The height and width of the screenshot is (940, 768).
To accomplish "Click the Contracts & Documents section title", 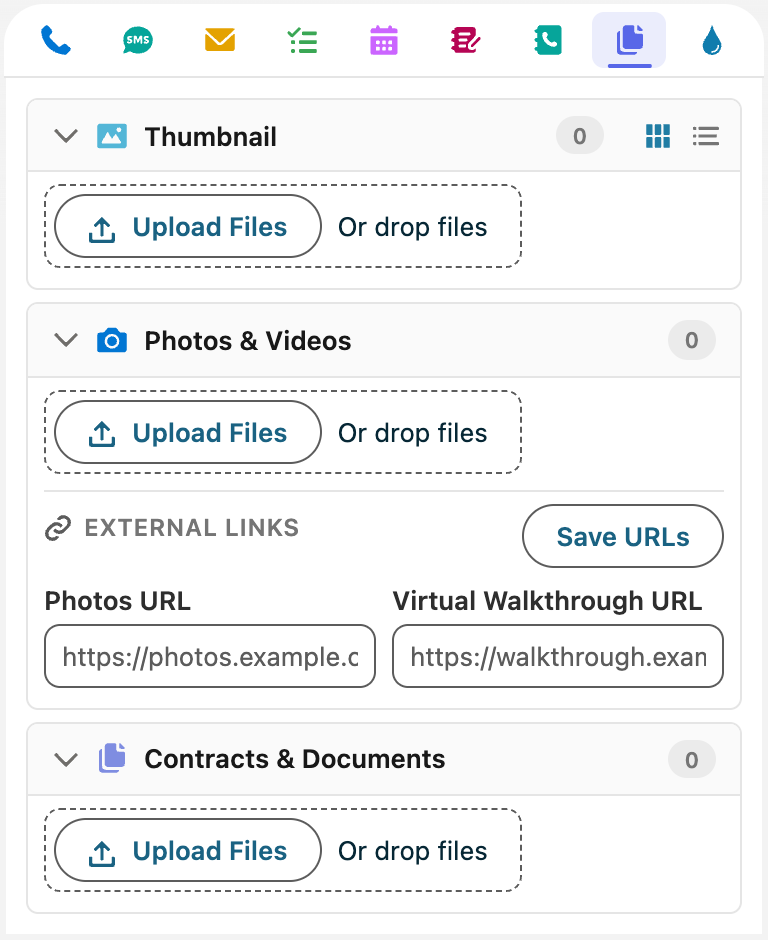I will pos(295,760).
